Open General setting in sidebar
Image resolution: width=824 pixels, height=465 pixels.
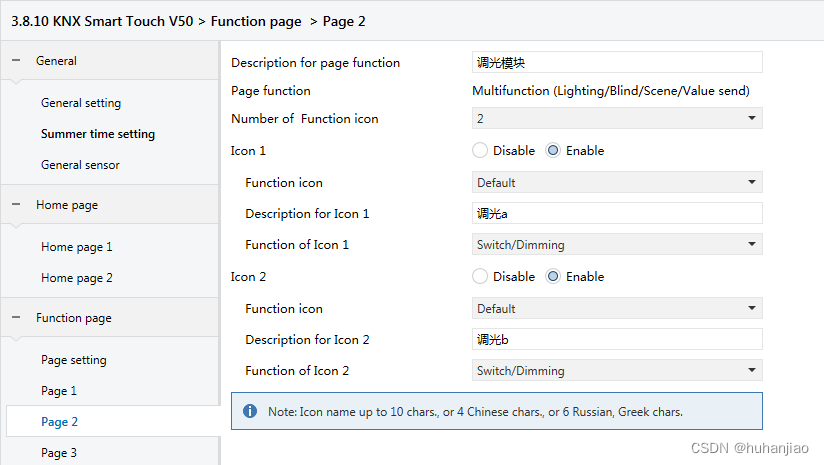pyautogui.click(x=81, y=103)
